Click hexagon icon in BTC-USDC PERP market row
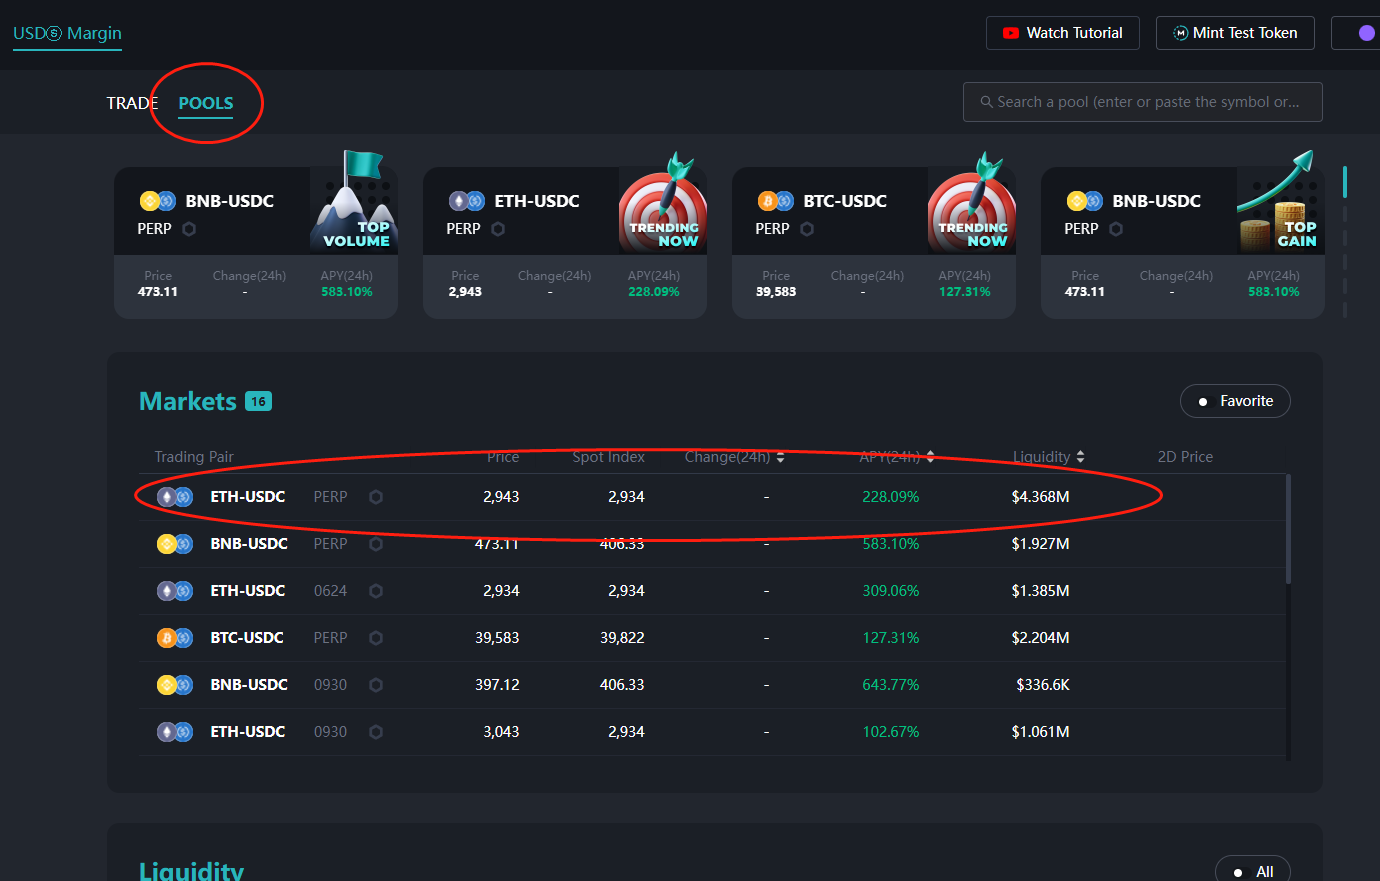1380x881 pixels. [376, 638]
